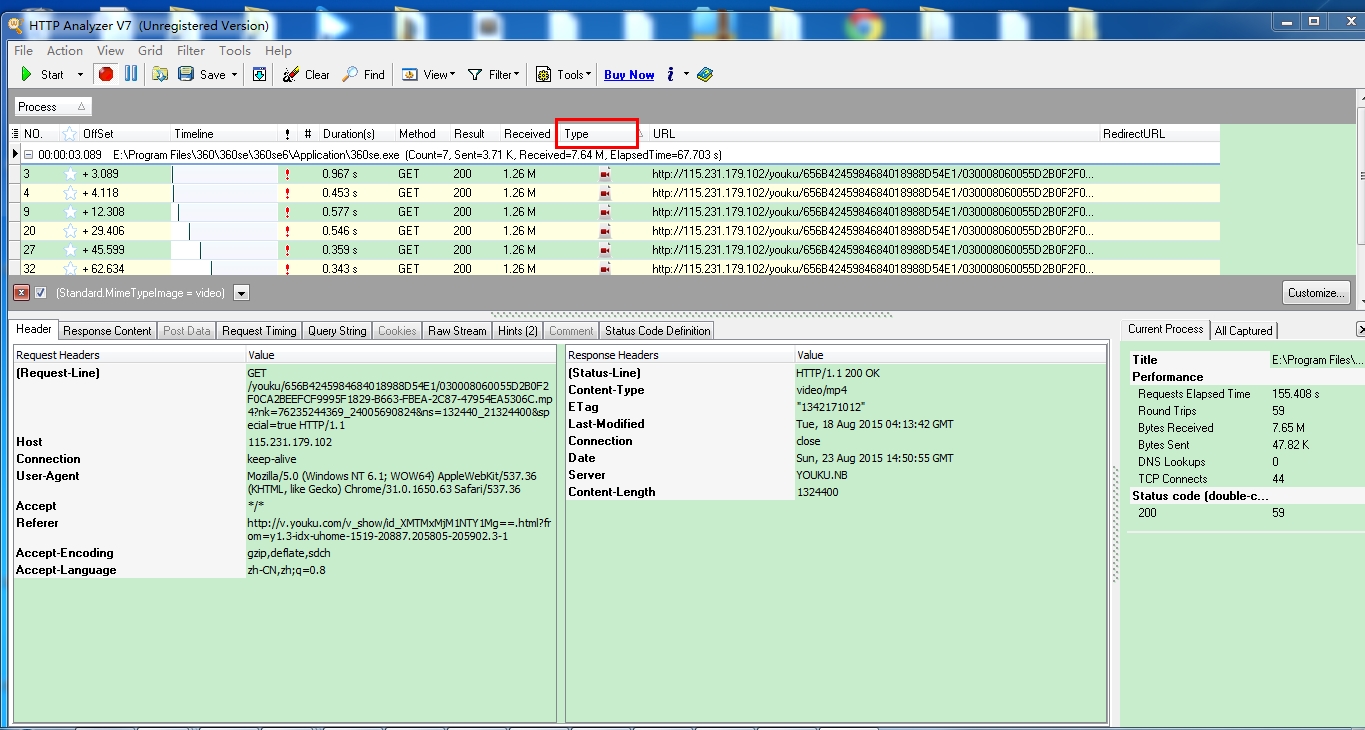Image resolution: width=1365 pixels, height=730 pixels.
Task: Click the star icon on row 9
Action: point(70,212)
